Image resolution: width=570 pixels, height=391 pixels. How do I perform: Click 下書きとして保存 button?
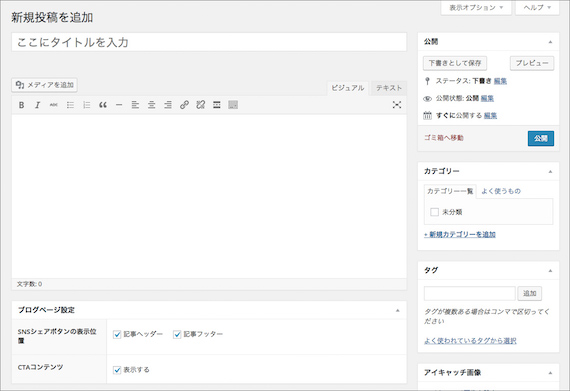click(x=455, y=63)
